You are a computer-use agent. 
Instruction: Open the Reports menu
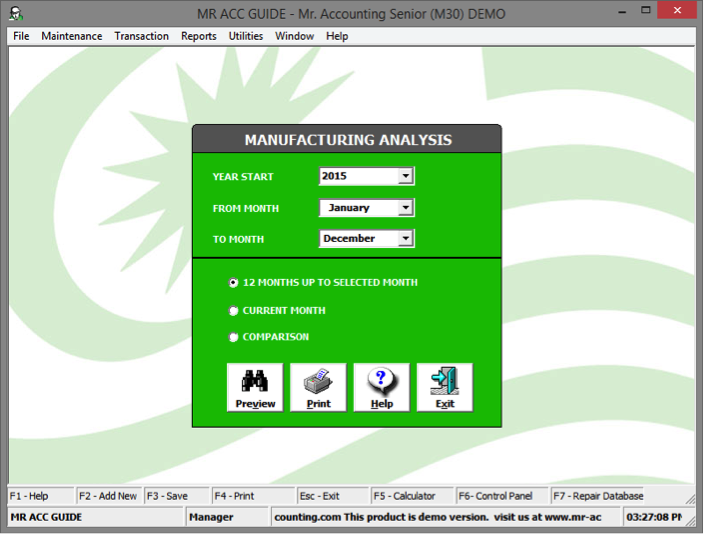[198, 36]
